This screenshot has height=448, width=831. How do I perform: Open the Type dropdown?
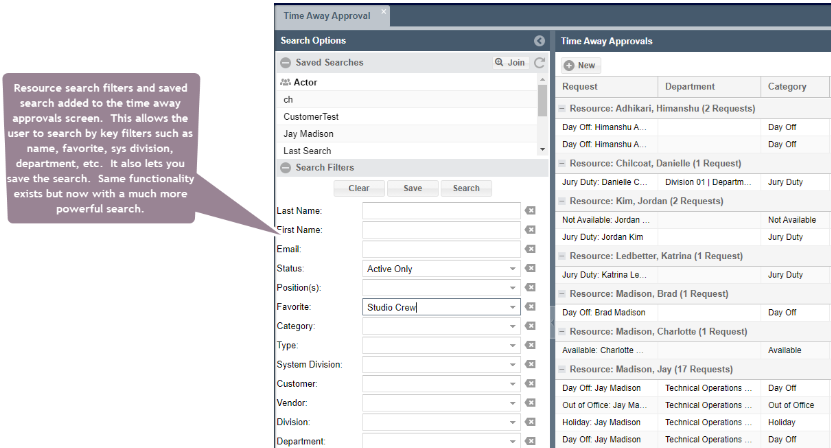[512, 346]
